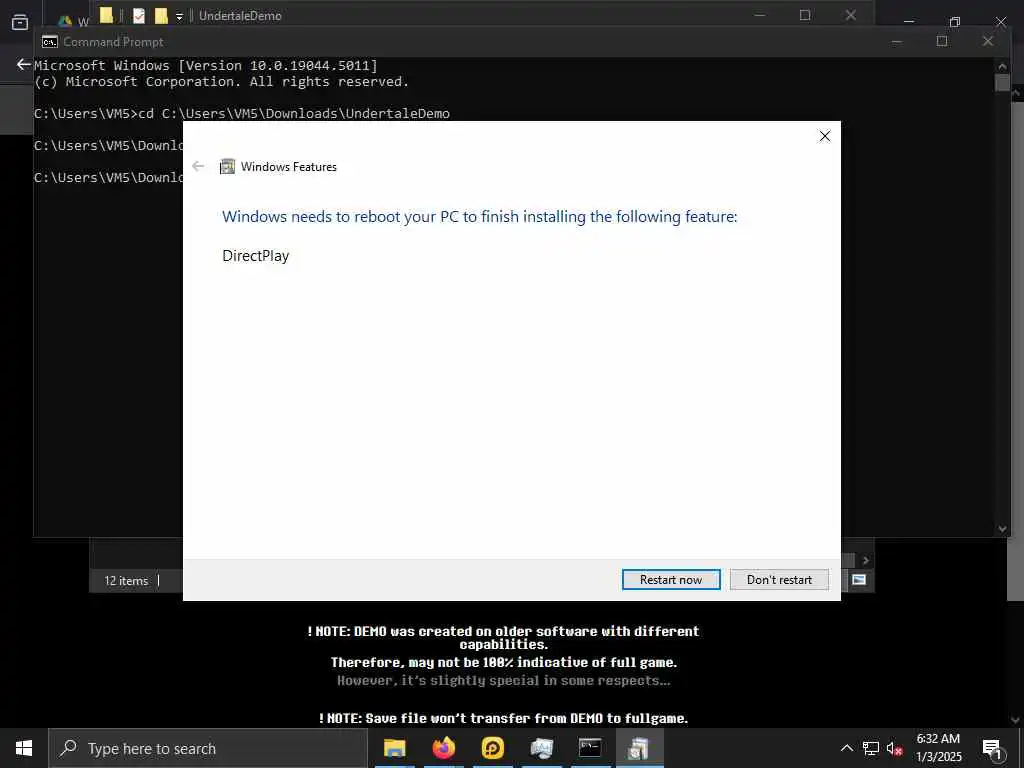The height and width of the screenshot is (768, 1024).
Task: Open the yellow circular taskbar app
Action: (492, 748)
